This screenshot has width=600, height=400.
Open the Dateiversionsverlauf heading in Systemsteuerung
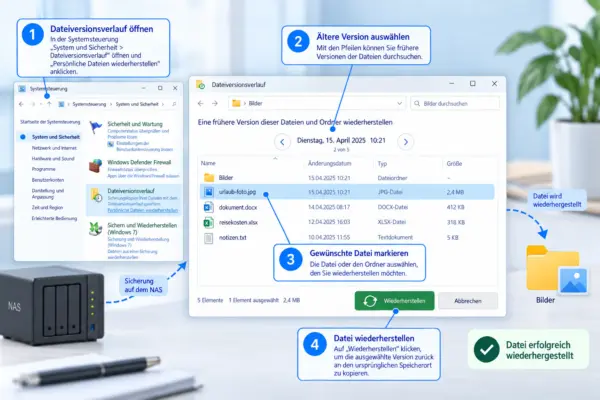click(131, 191)
